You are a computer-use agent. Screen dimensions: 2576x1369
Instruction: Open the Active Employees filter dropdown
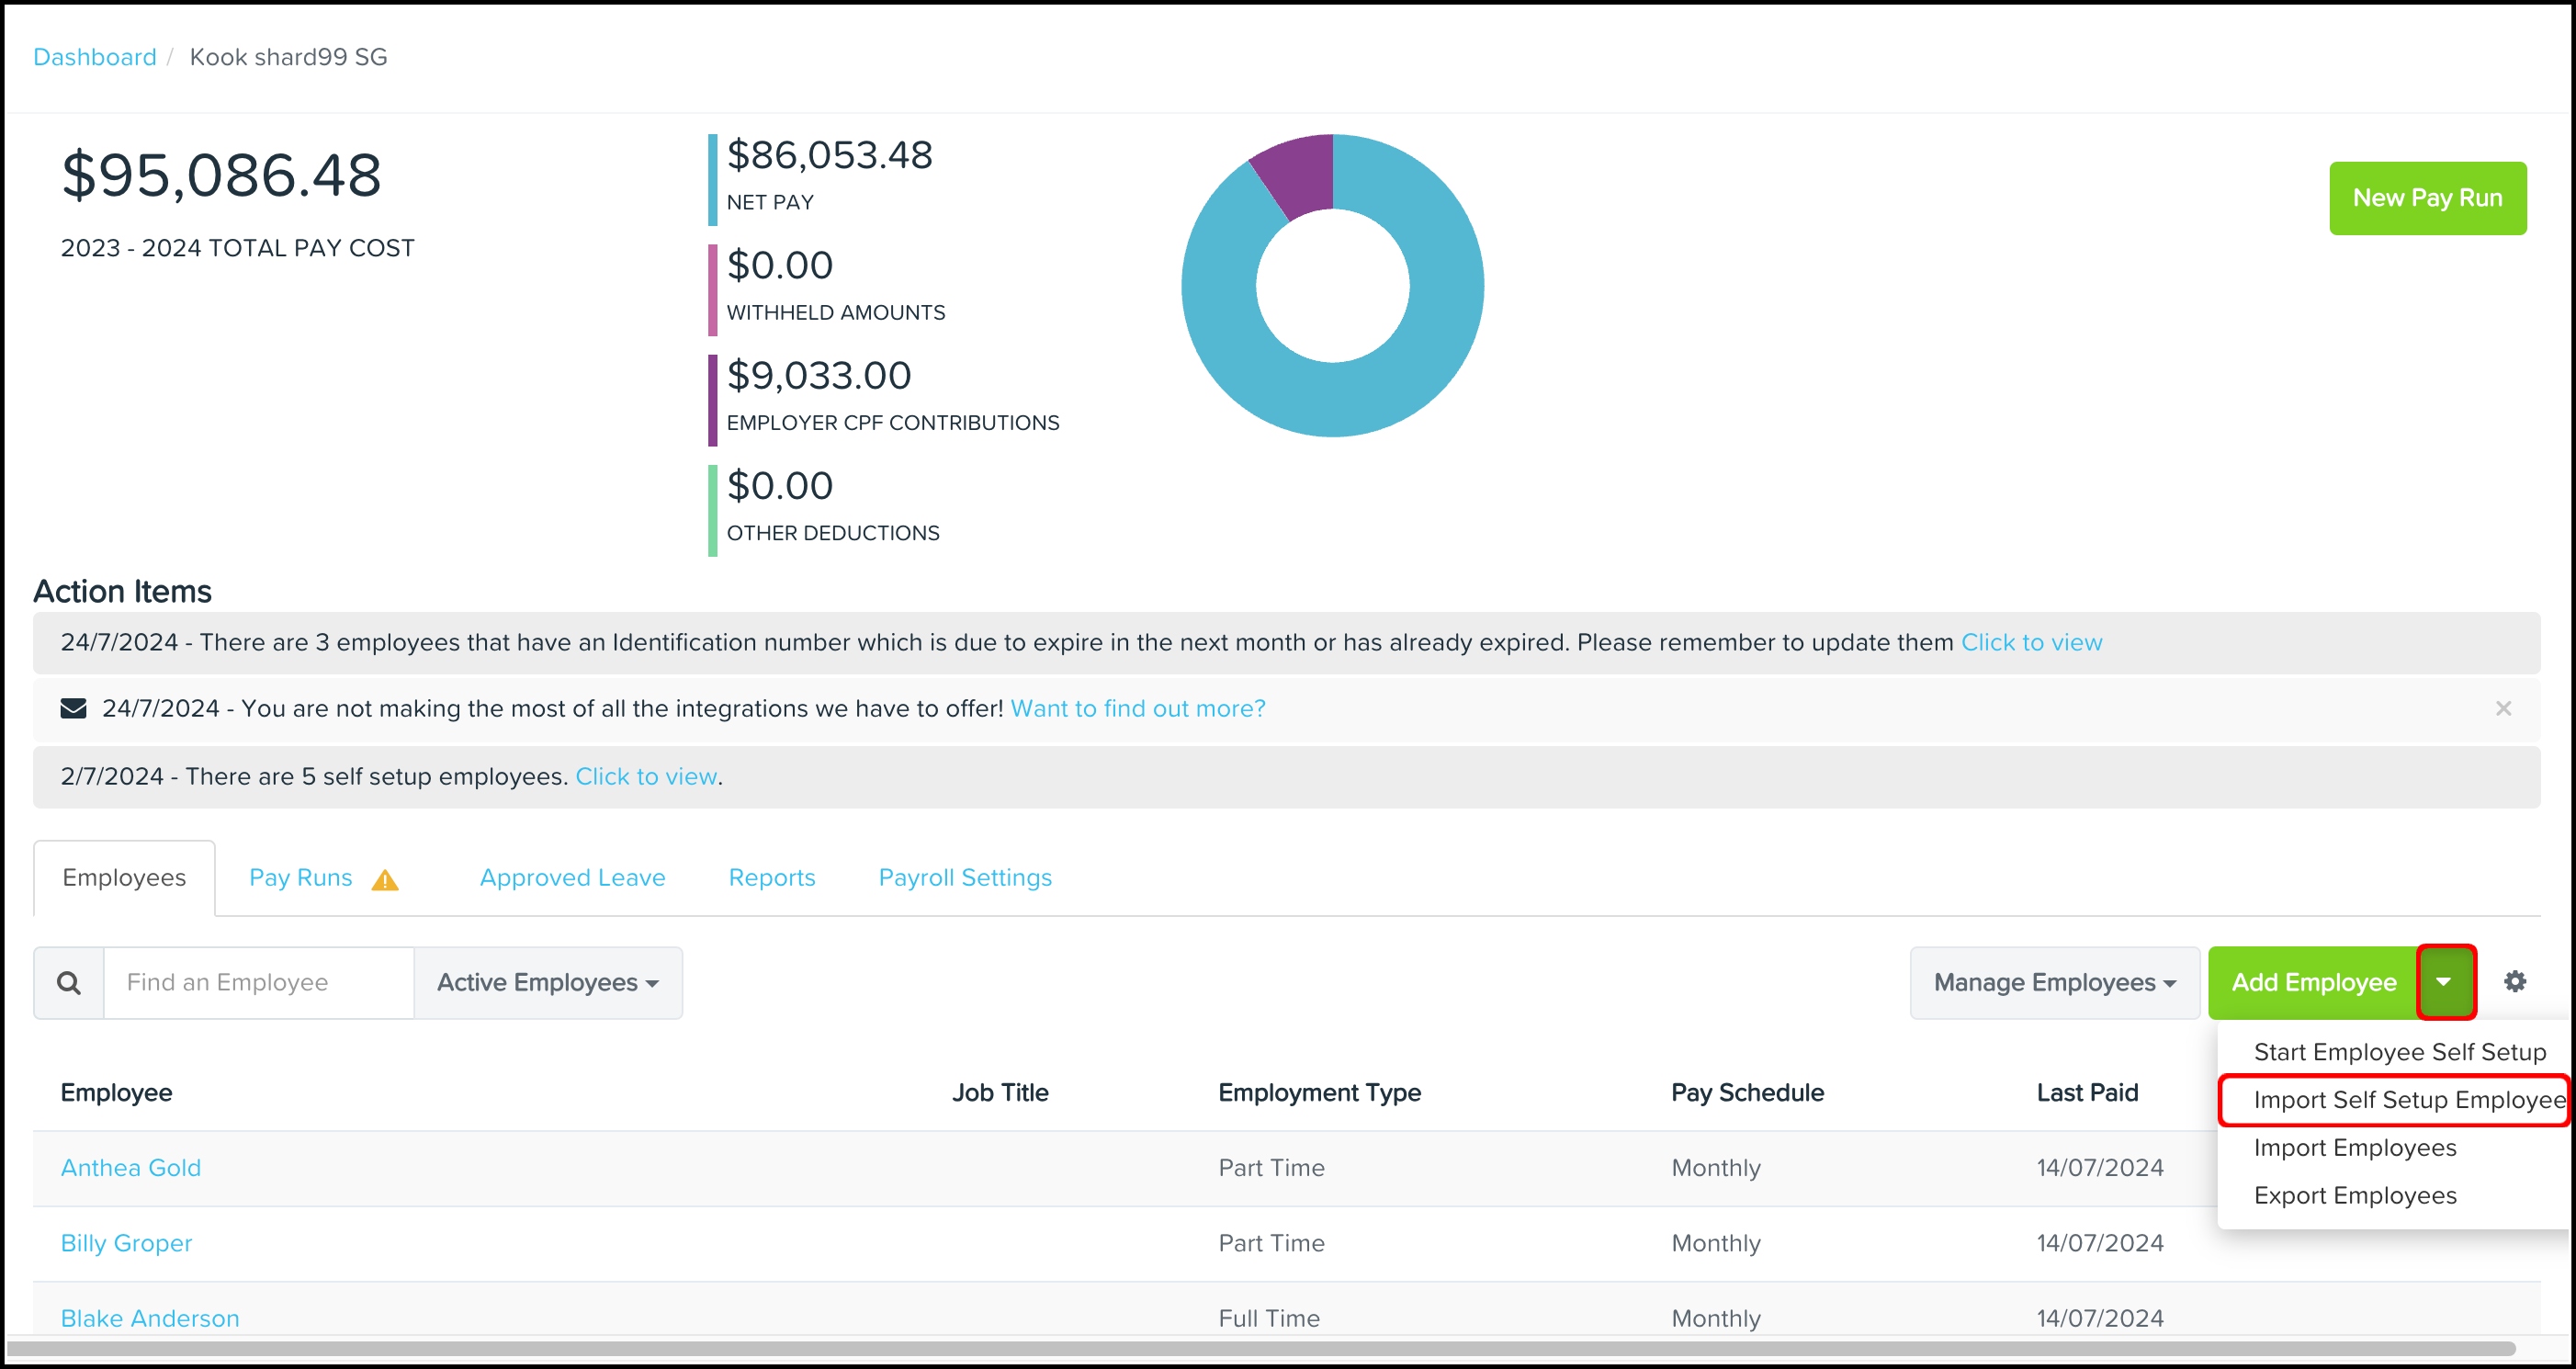(547, 982)
